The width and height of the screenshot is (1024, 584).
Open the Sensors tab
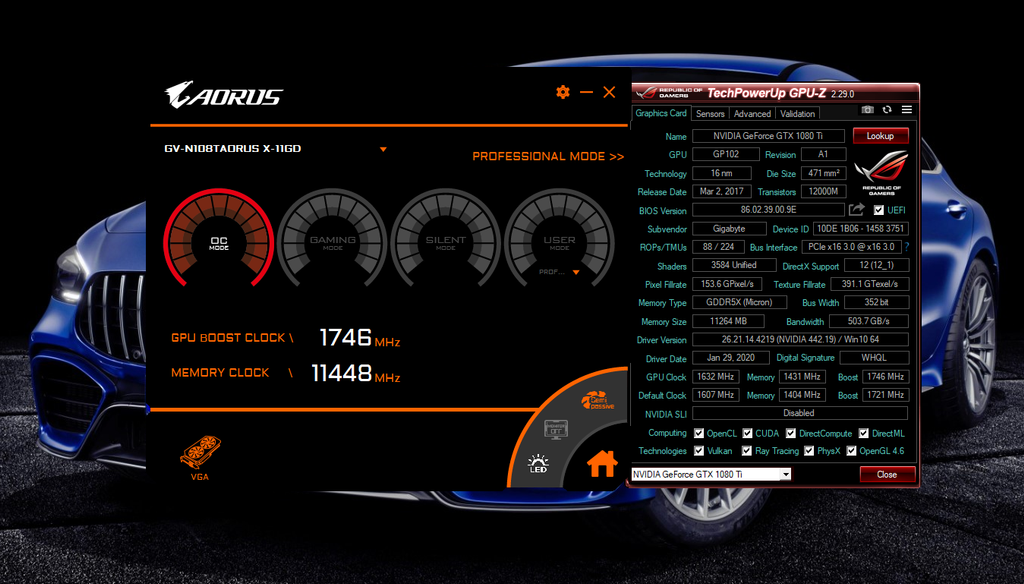click(710, 114)
